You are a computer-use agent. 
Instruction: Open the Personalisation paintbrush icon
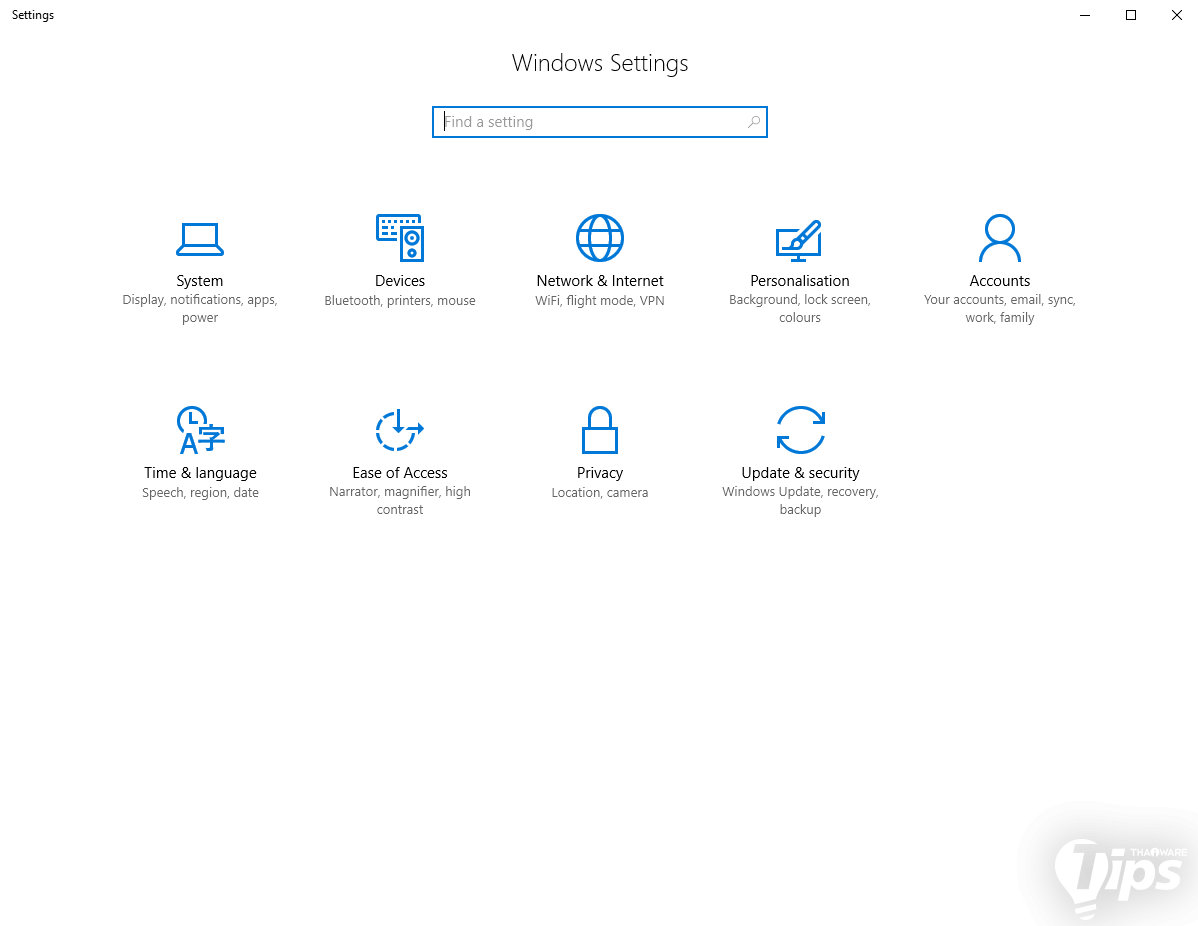799,239
